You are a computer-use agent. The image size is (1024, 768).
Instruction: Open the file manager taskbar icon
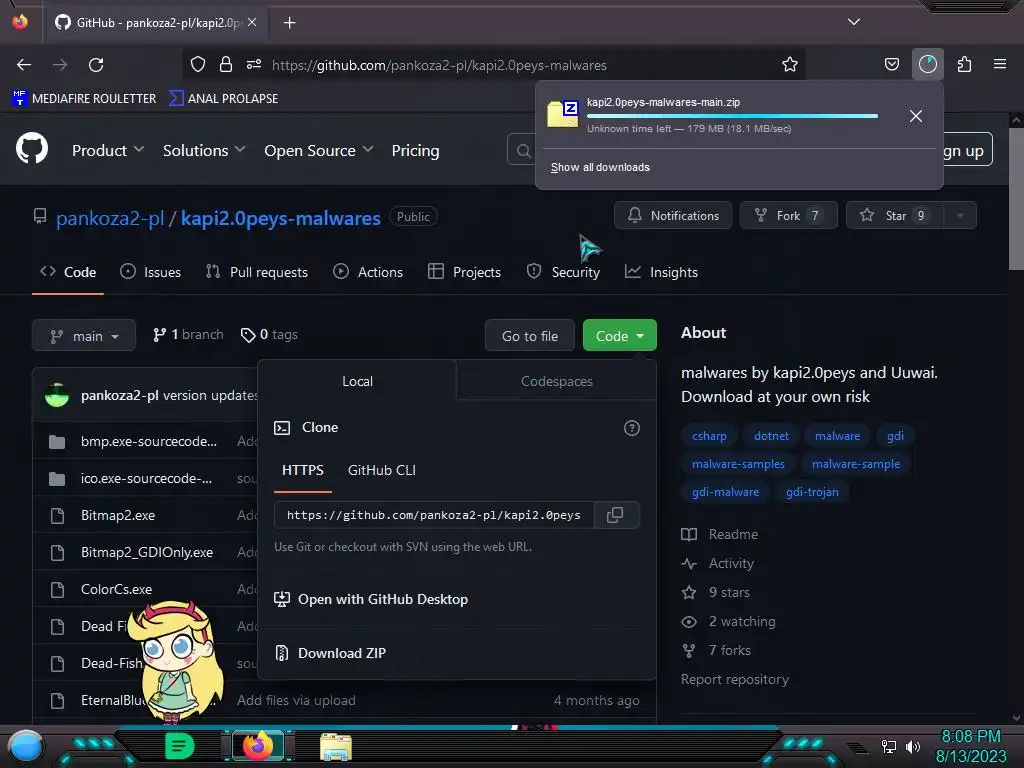pos(336,747)
